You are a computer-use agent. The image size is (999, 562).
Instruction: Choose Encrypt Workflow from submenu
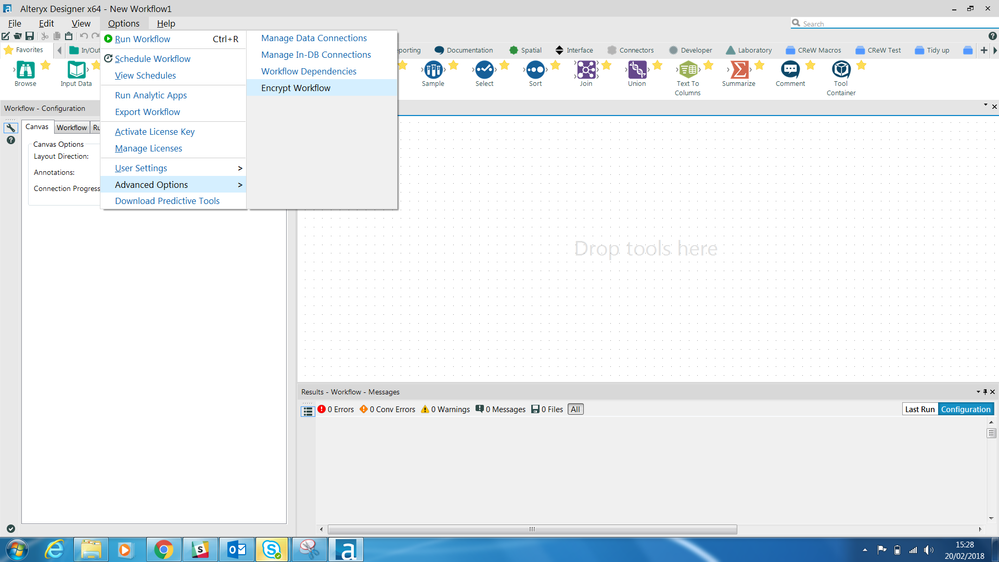322,88
